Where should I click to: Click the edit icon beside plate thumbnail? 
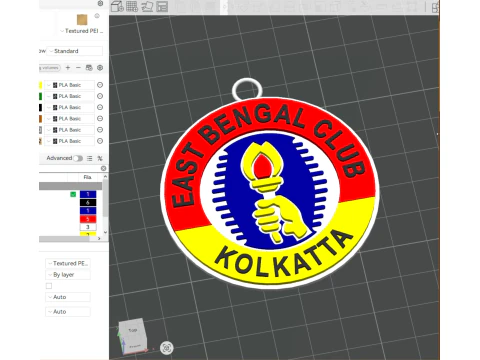tap(97, 16)
